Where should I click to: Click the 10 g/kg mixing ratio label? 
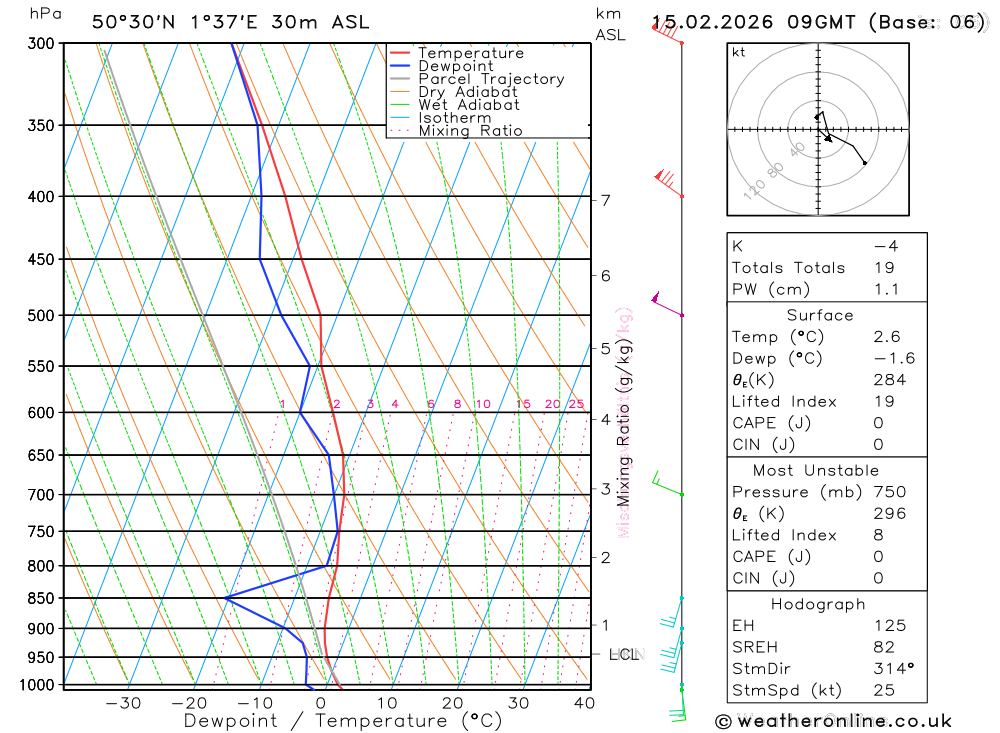(483, 404)
